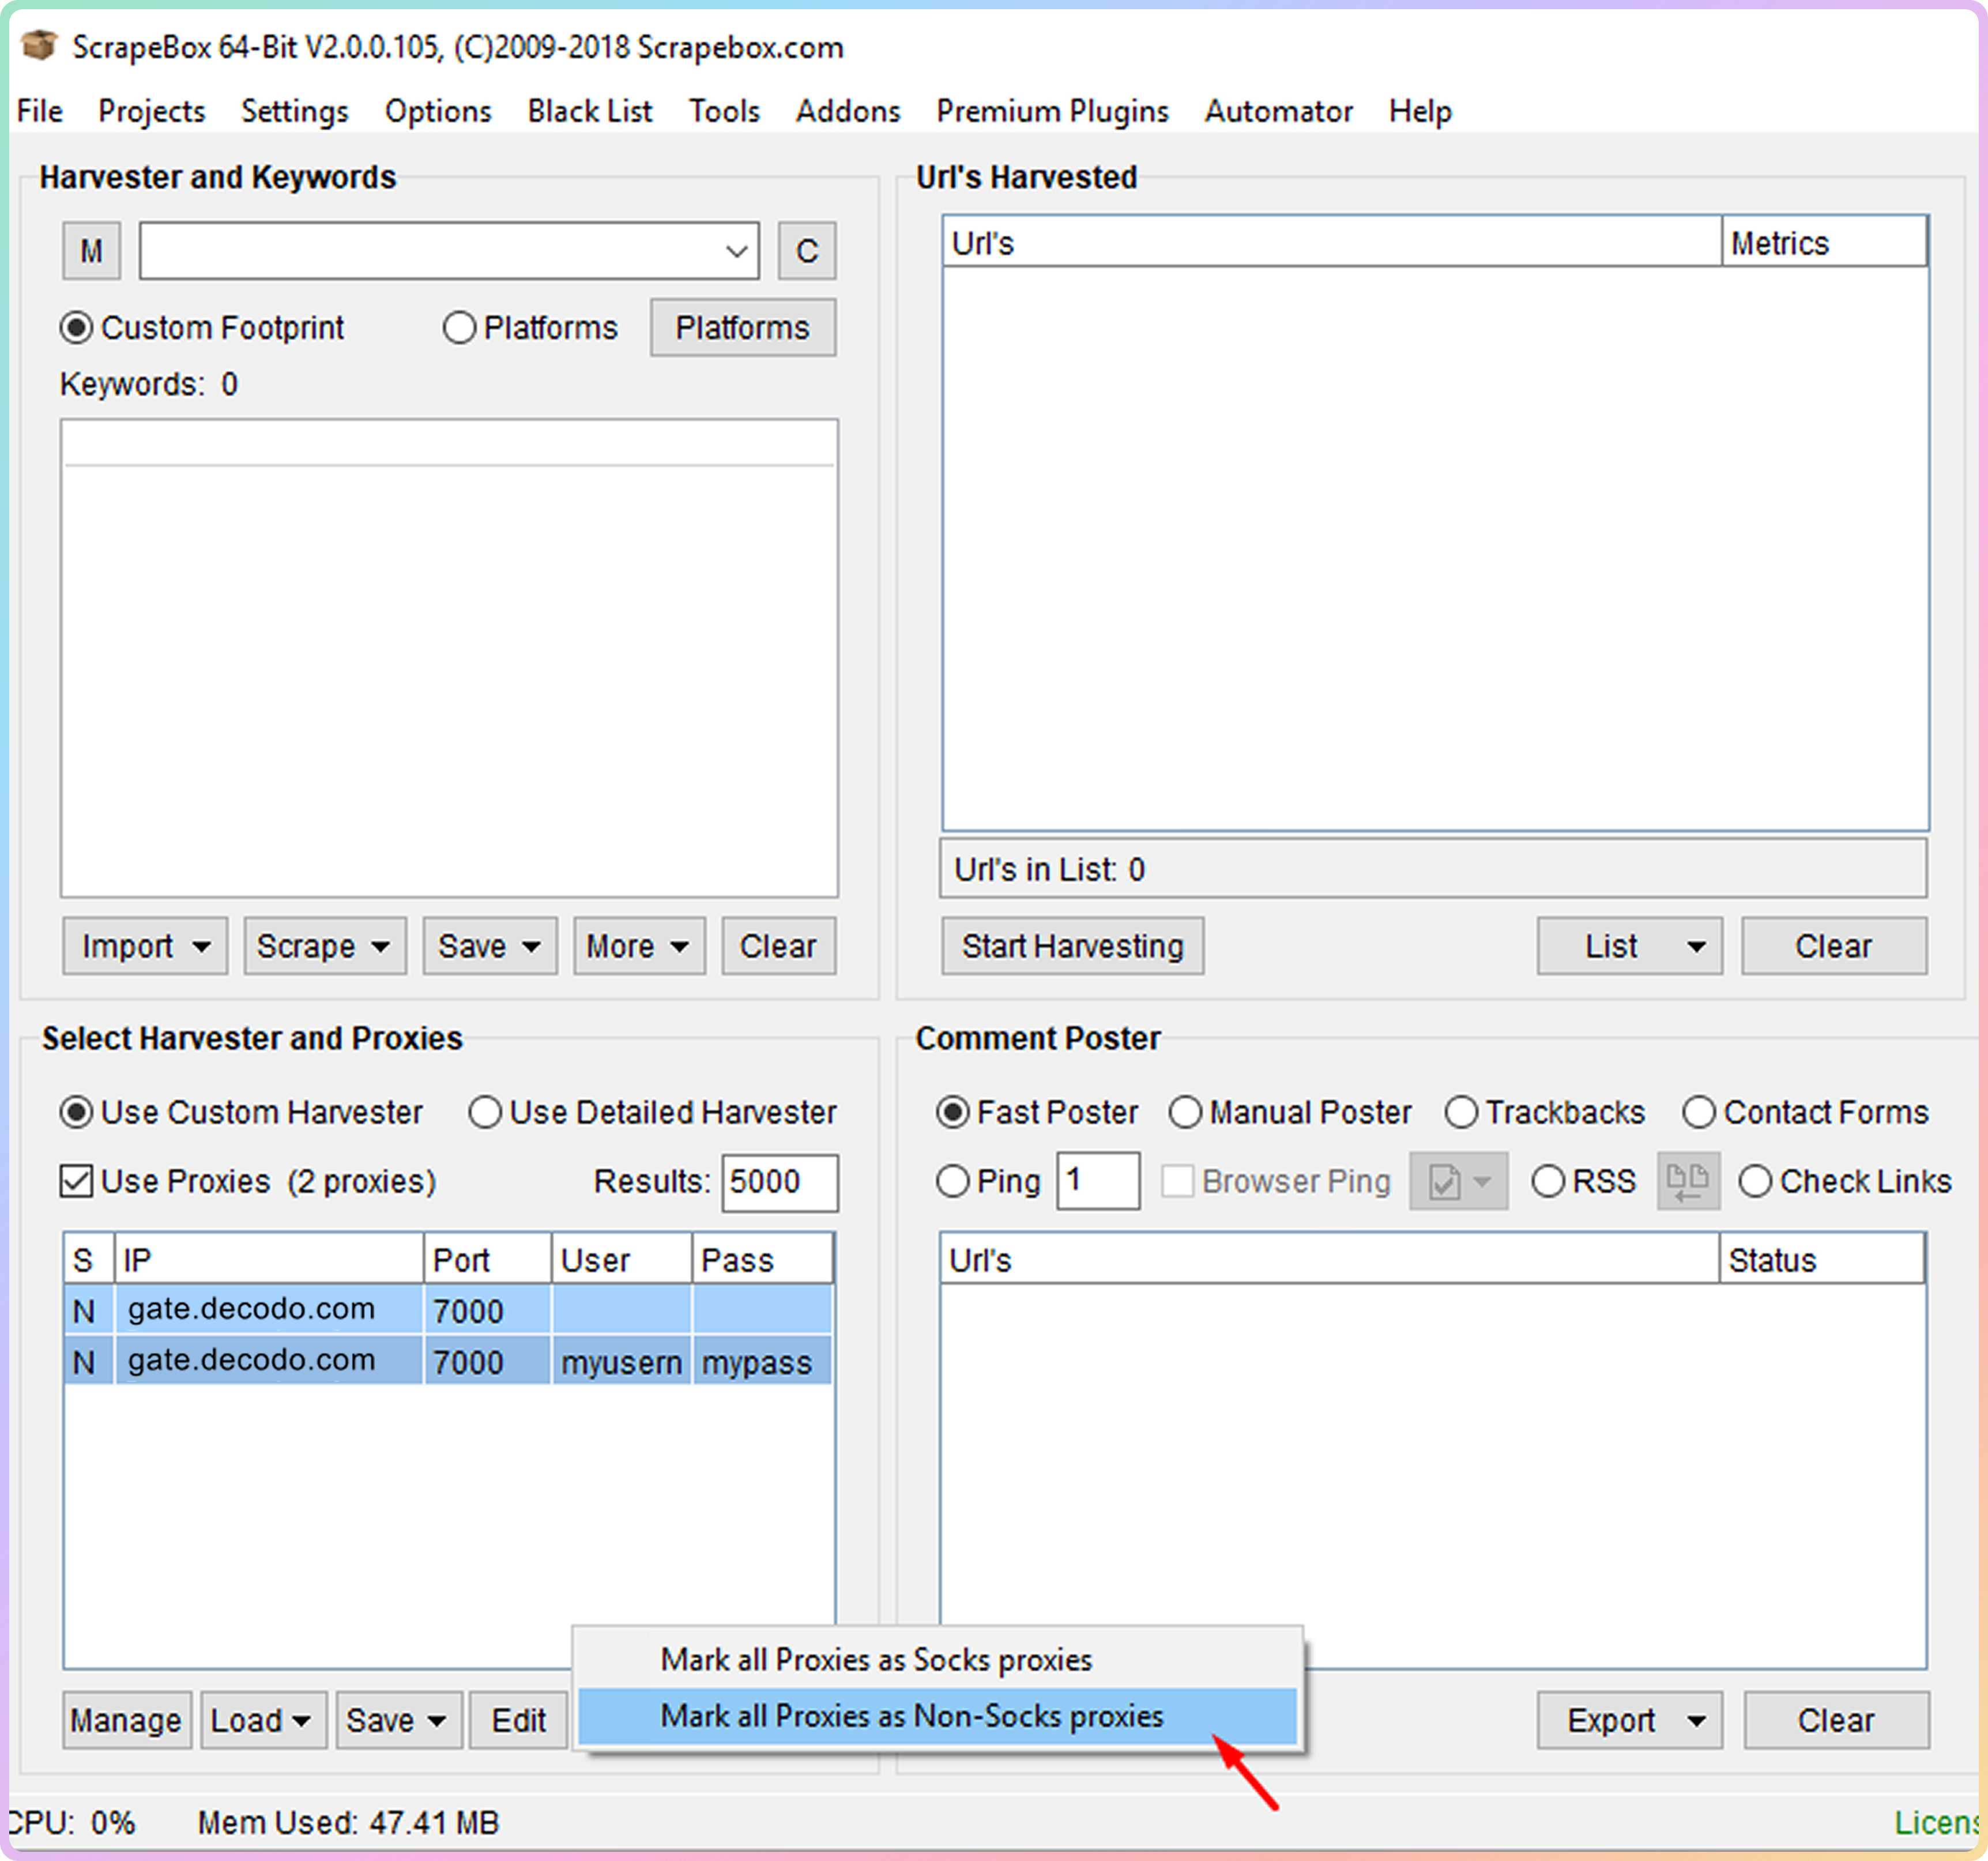Click the Manage proxies button
Screen dimensions: 1988x1861
[x=126, y=1720]
